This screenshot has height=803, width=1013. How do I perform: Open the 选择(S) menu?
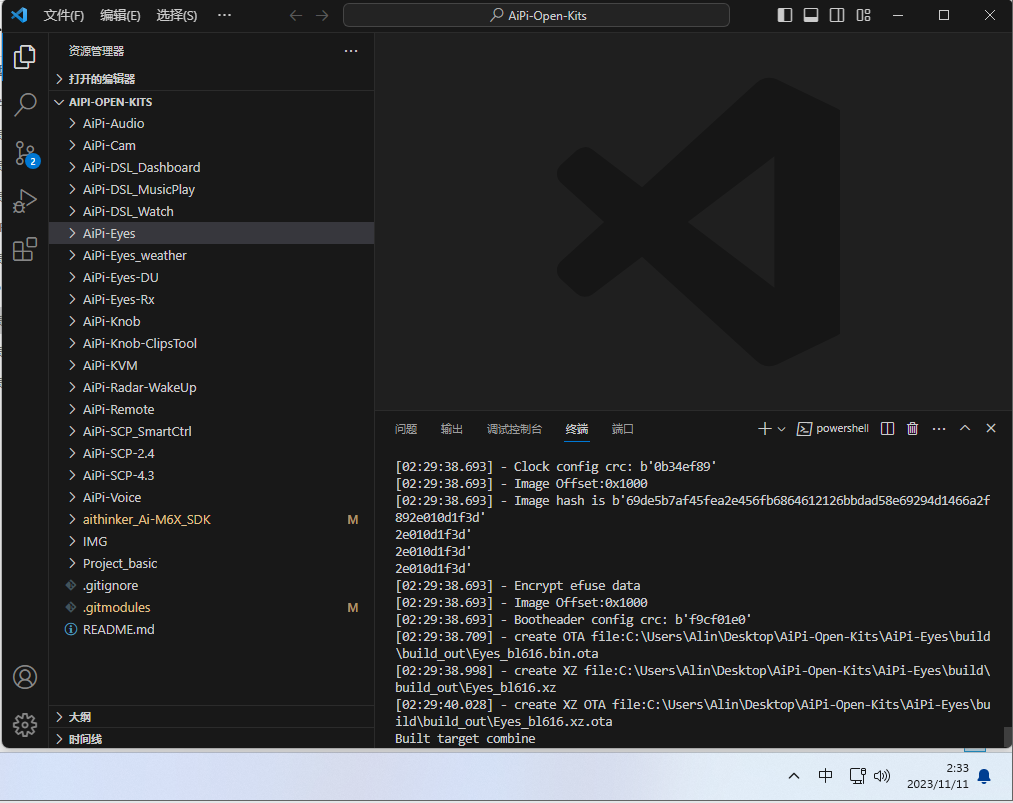(176, 15)
